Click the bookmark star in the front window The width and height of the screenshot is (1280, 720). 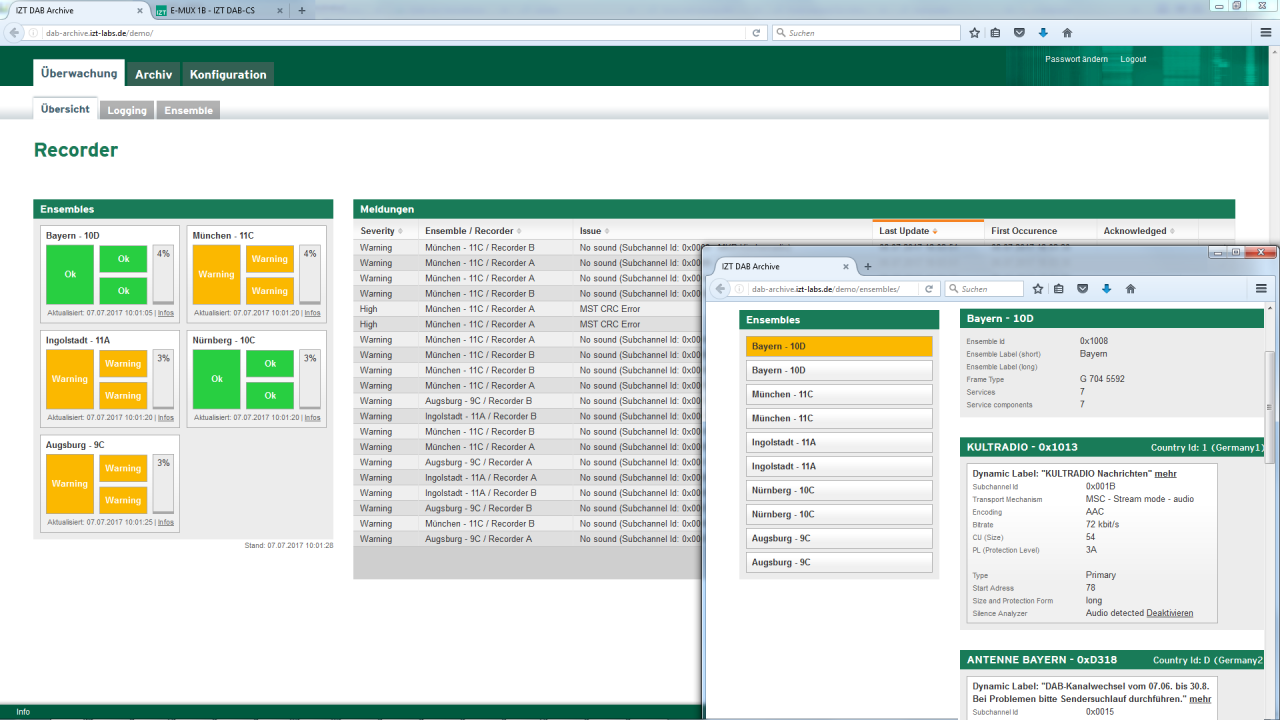[1038, 289]
